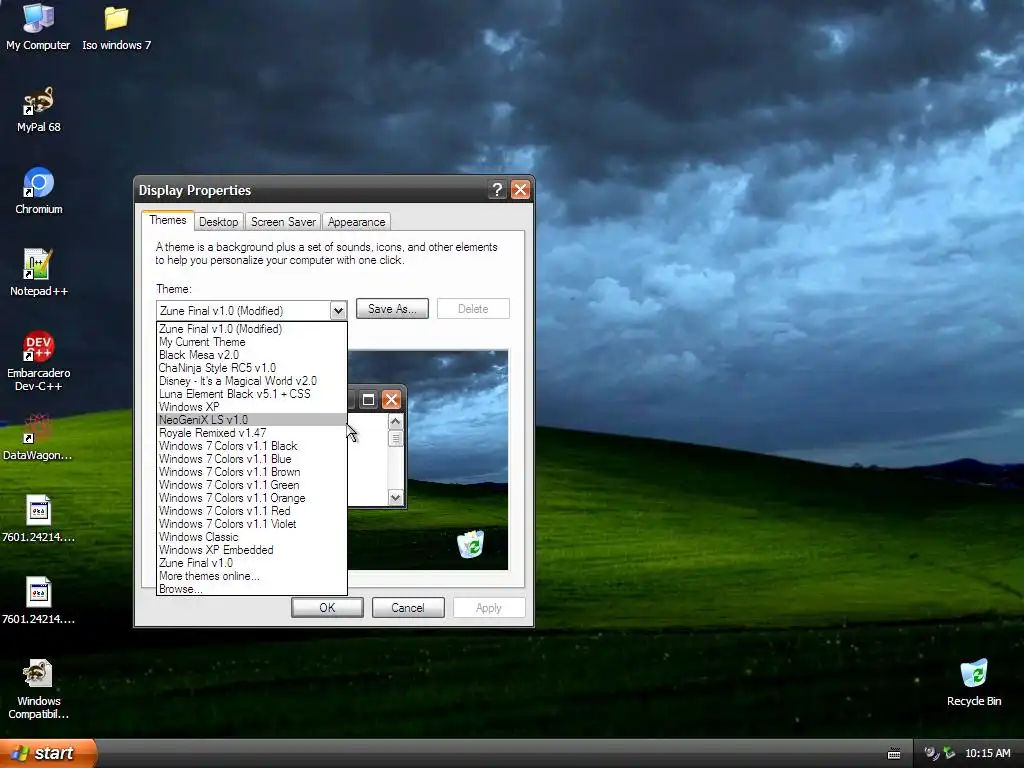Select the Windows XP Embedded theme
The image size is (1024, 768).
(252, 550)
